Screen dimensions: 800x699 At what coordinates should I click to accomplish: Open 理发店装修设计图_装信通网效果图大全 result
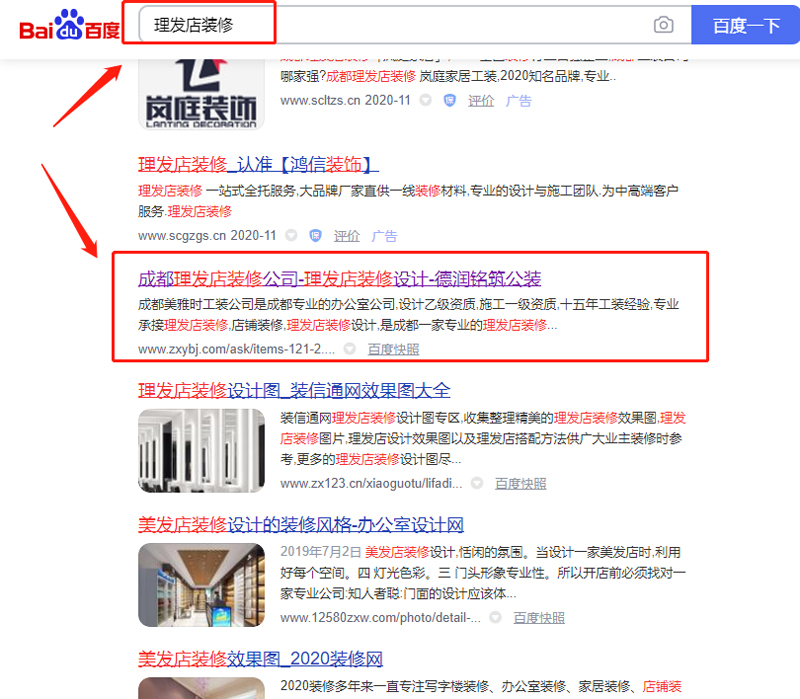(294, 390)
